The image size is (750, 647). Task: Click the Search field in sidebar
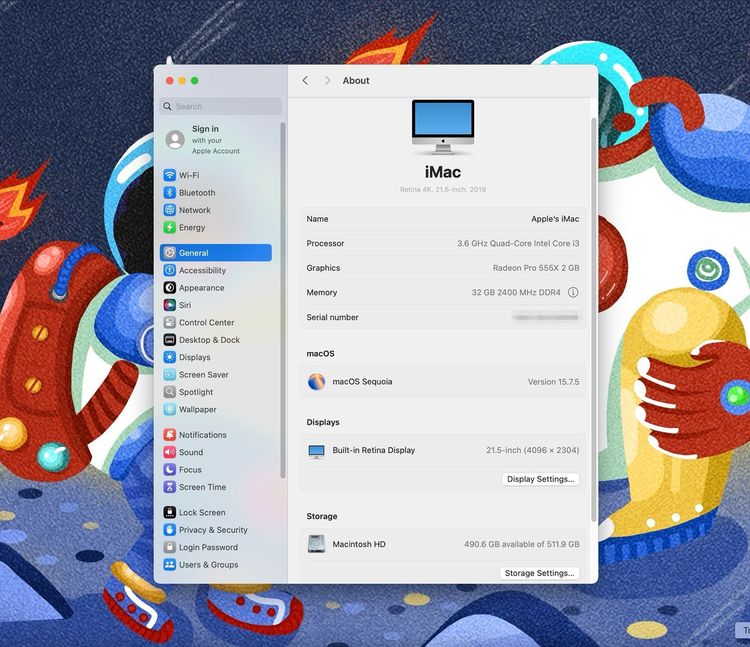pyautogui.click(x=221, y=106)
